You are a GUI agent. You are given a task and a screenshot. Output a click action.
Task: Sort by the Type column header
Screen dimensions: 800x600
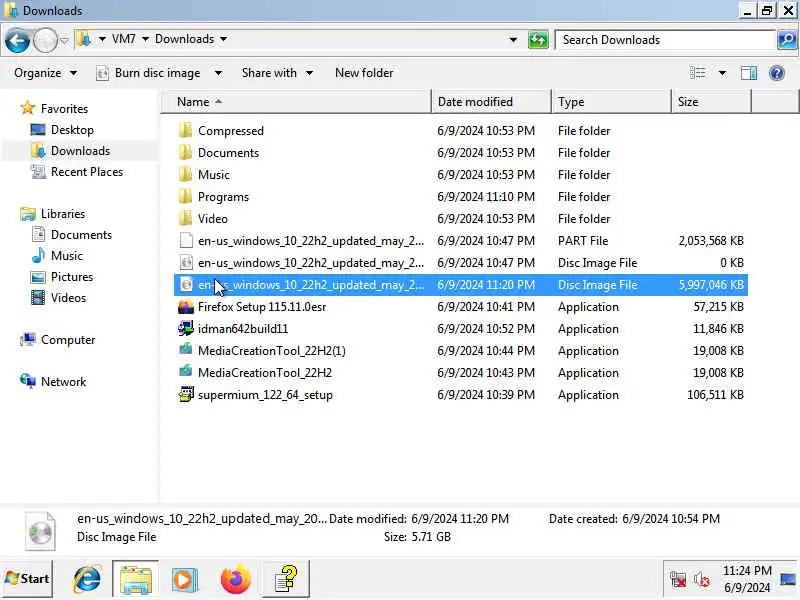pos(611,102)
